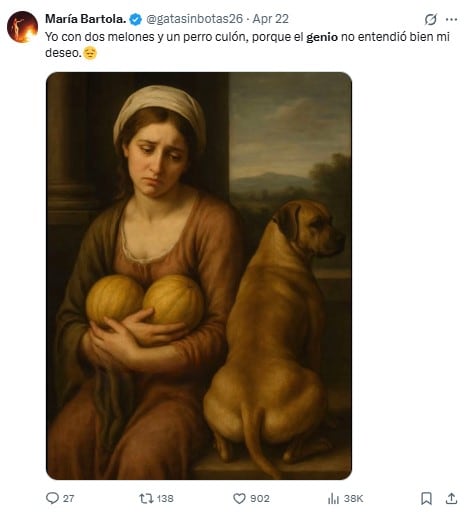The height and width of the screenshot is (514, 471).
Task: Click the reply speech-bubble icon
Action: (52, 498)
